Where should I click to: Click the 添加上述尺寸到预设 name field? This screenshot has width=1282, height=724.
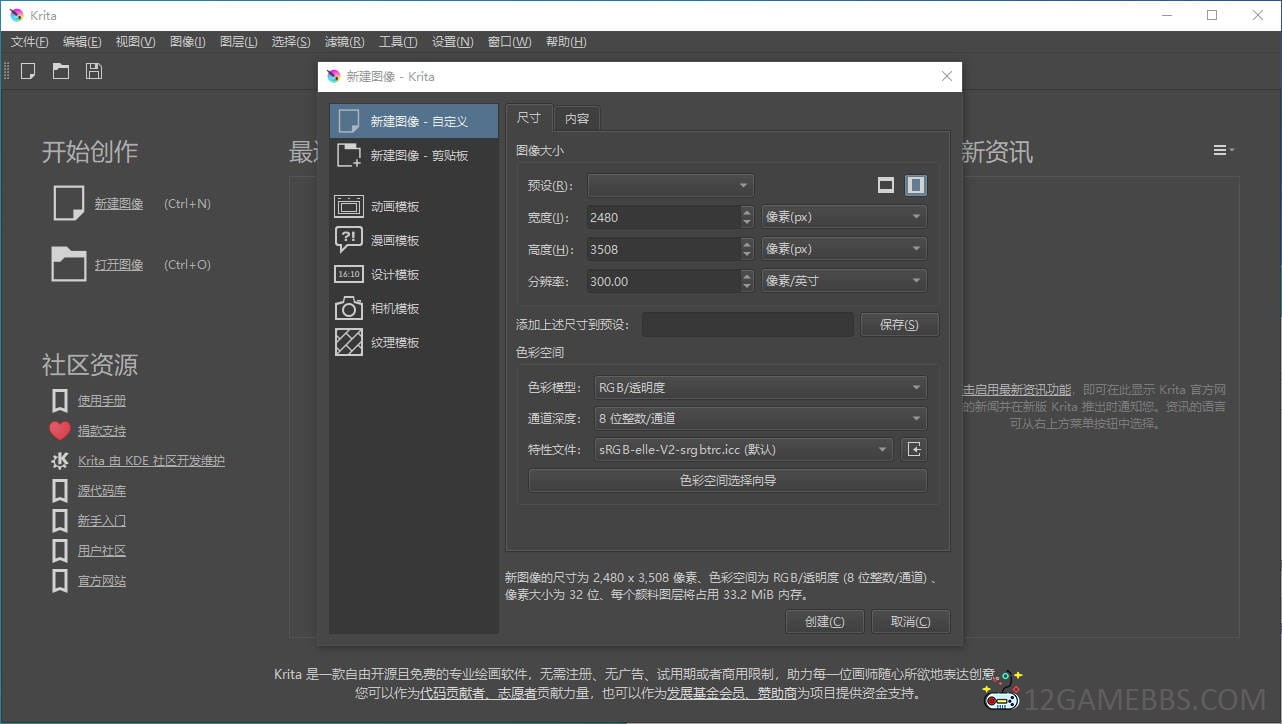coord(748,324)
